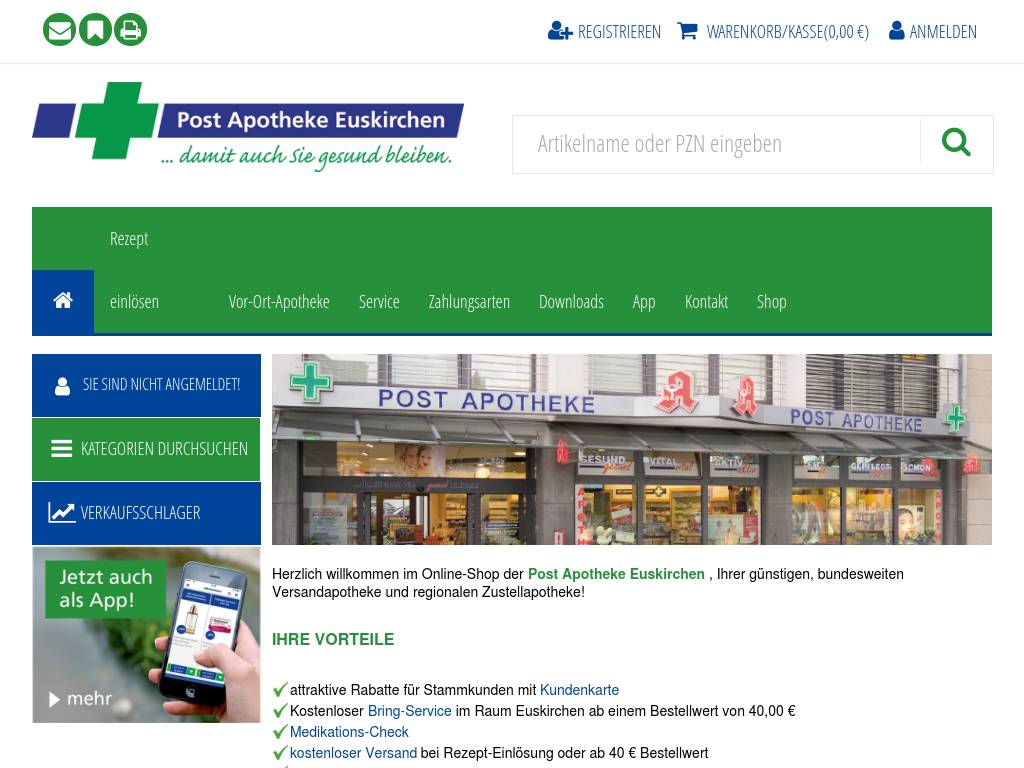The height and width of the screenshot is (768, 1024).
Task: Open the Verkaufsschlager sidebar section
Action: [x=146, y=513]
